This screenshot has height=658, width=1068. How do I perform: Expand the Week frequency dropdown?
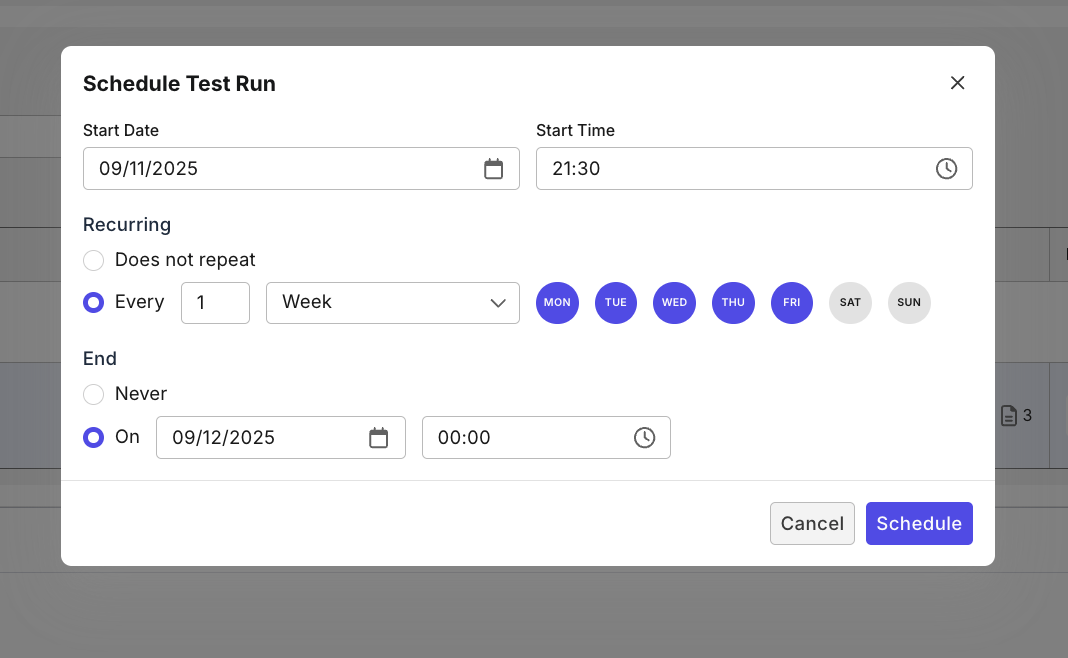tap(392, 302)
